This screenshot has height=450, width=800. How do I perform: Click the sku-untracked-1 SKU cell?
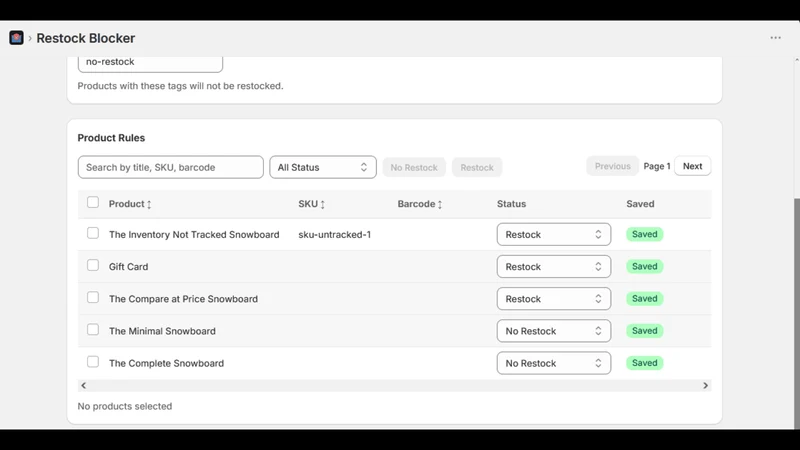(x=335, y=235)
